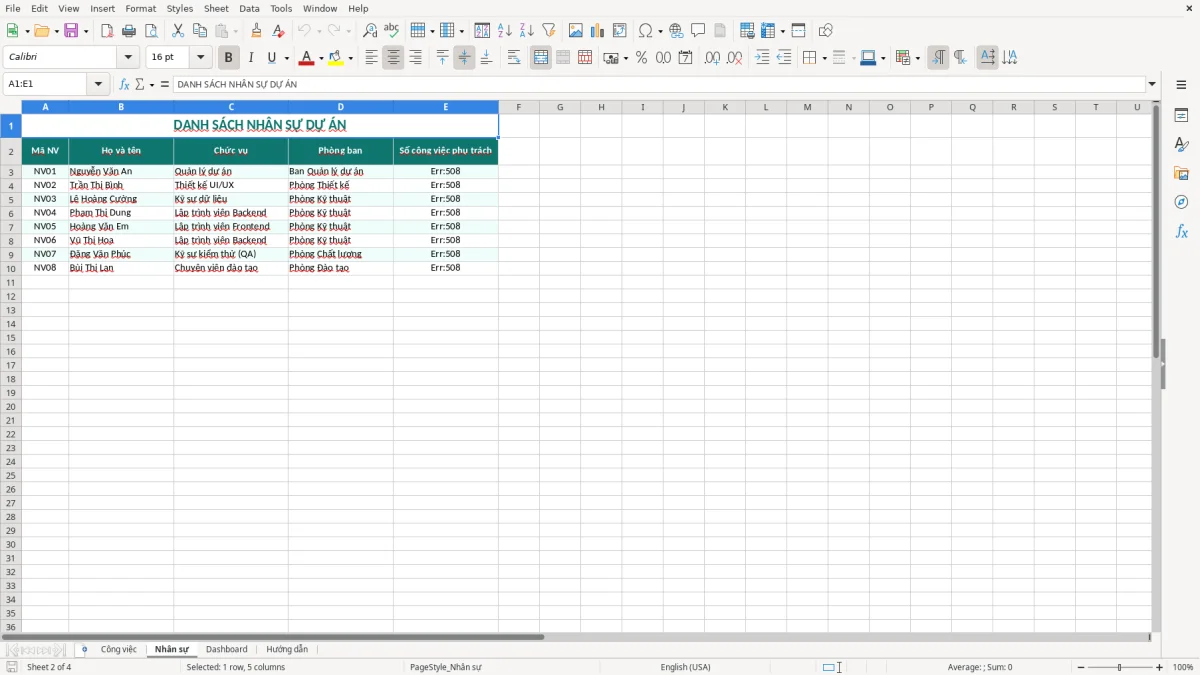Activate Clone Formatting paintbrush
1200x675 pixels.
click(x=256, y=31)
